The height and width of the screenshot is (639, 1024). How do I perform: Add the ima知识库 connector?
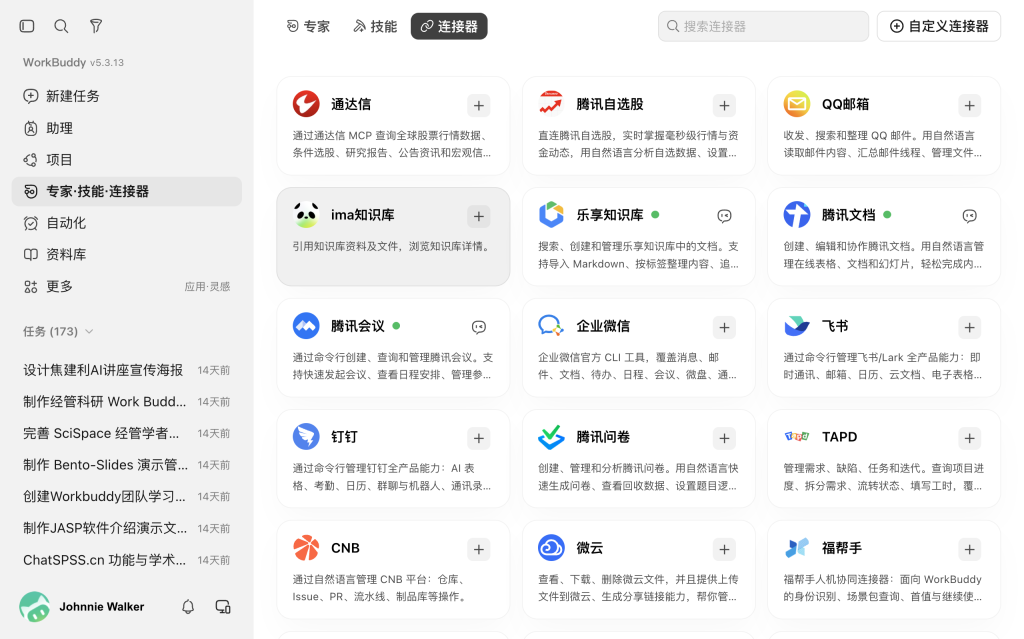pyautogui.click(x=479, y=216)
